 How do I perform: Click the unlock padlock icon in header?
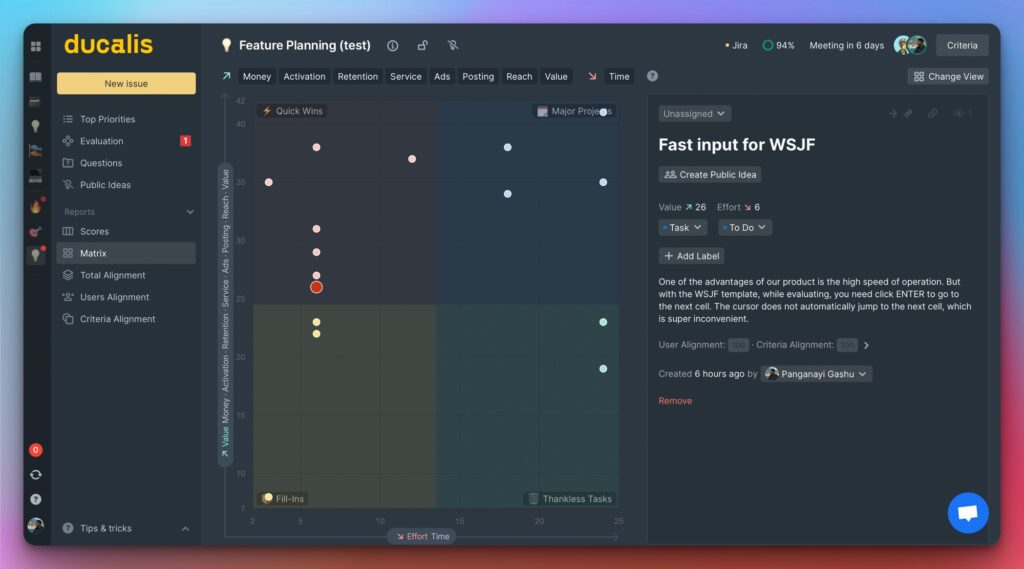click(422, 46)
